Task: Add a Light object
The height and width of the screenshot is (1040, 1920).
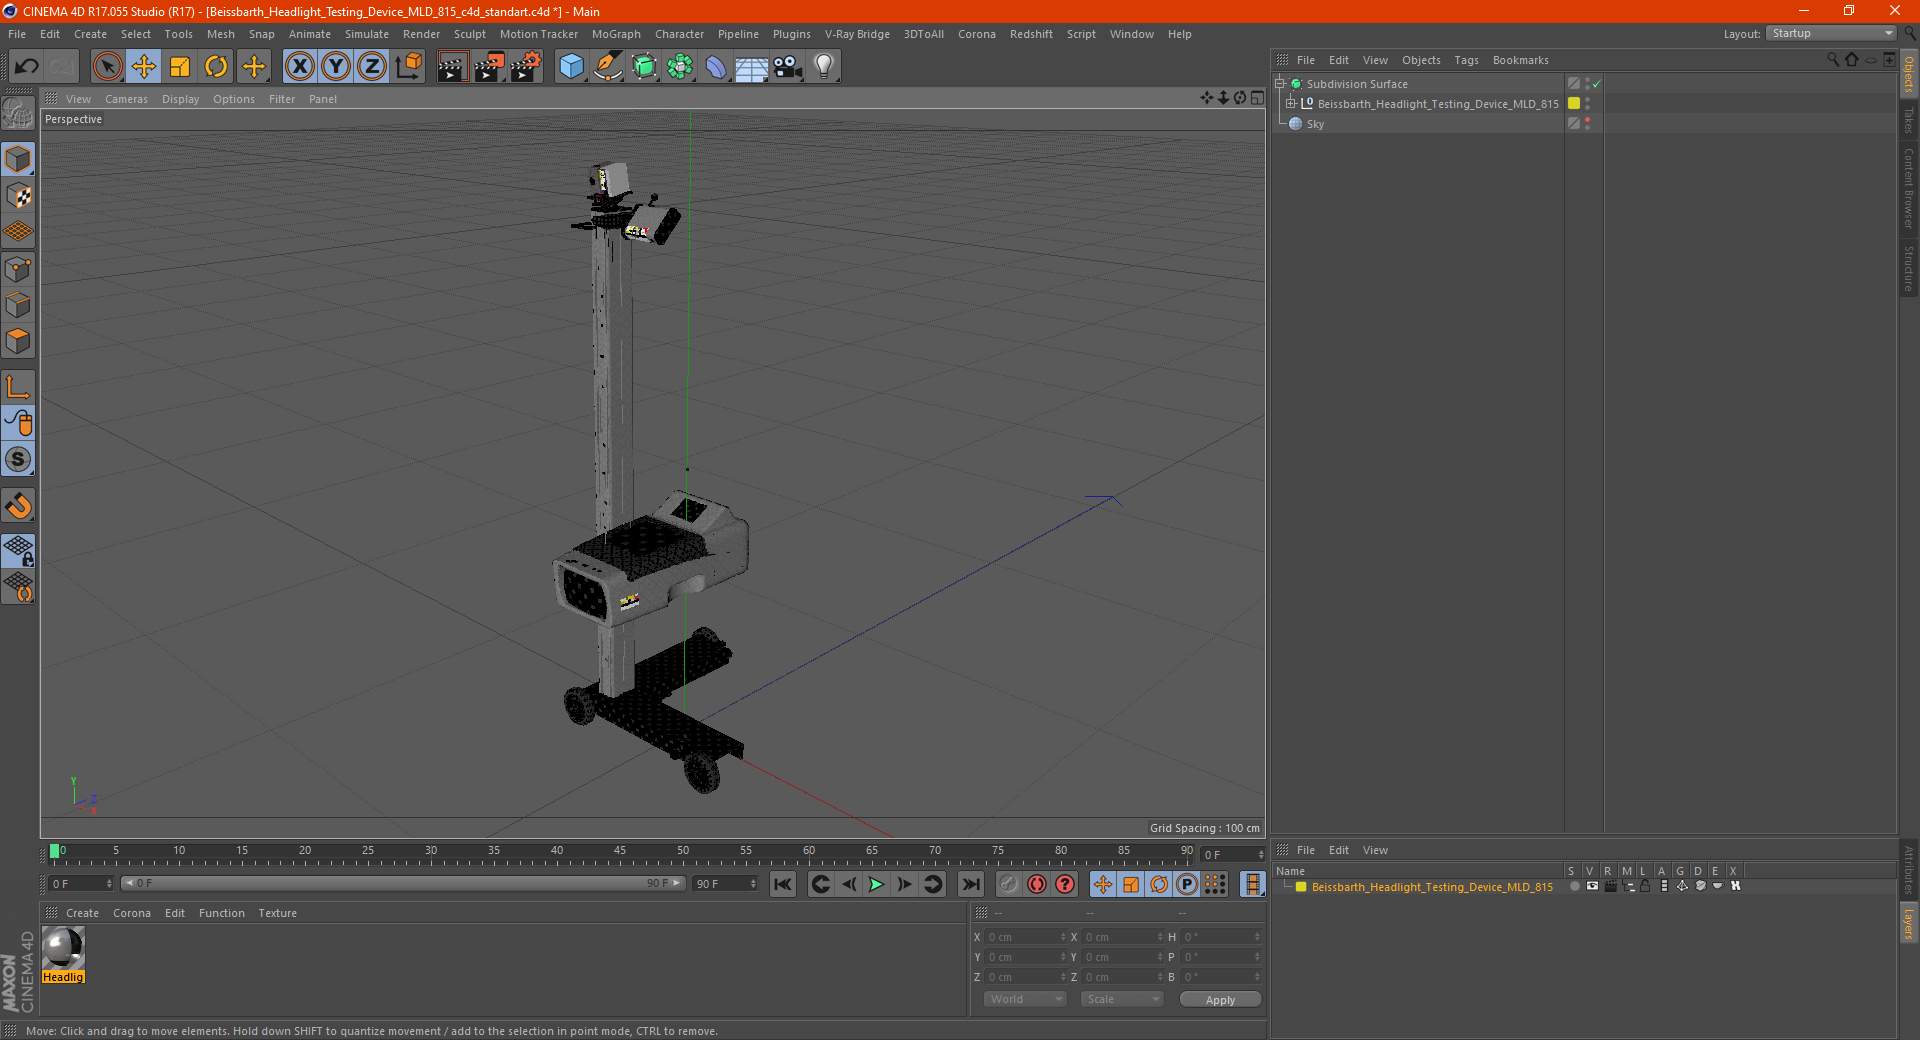Action: (824, 67)
